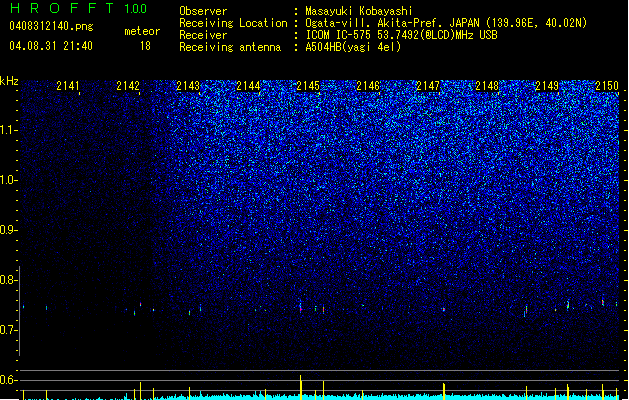629x400 pixels.
Task: Click the 0.8 kHz frequency label
Action: (8, 280)
